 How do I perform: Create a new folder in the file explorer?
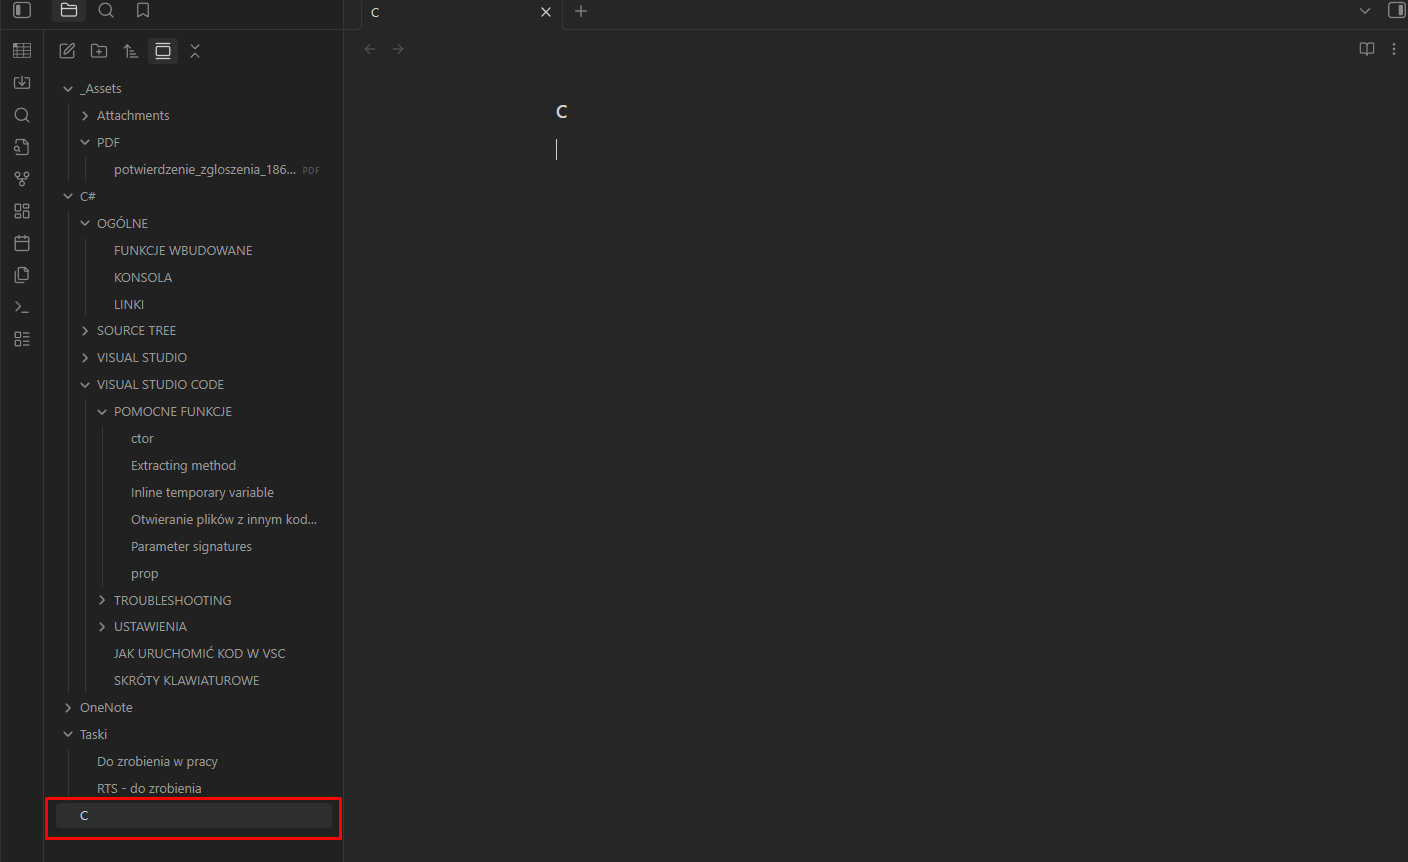tap(99, 51)
